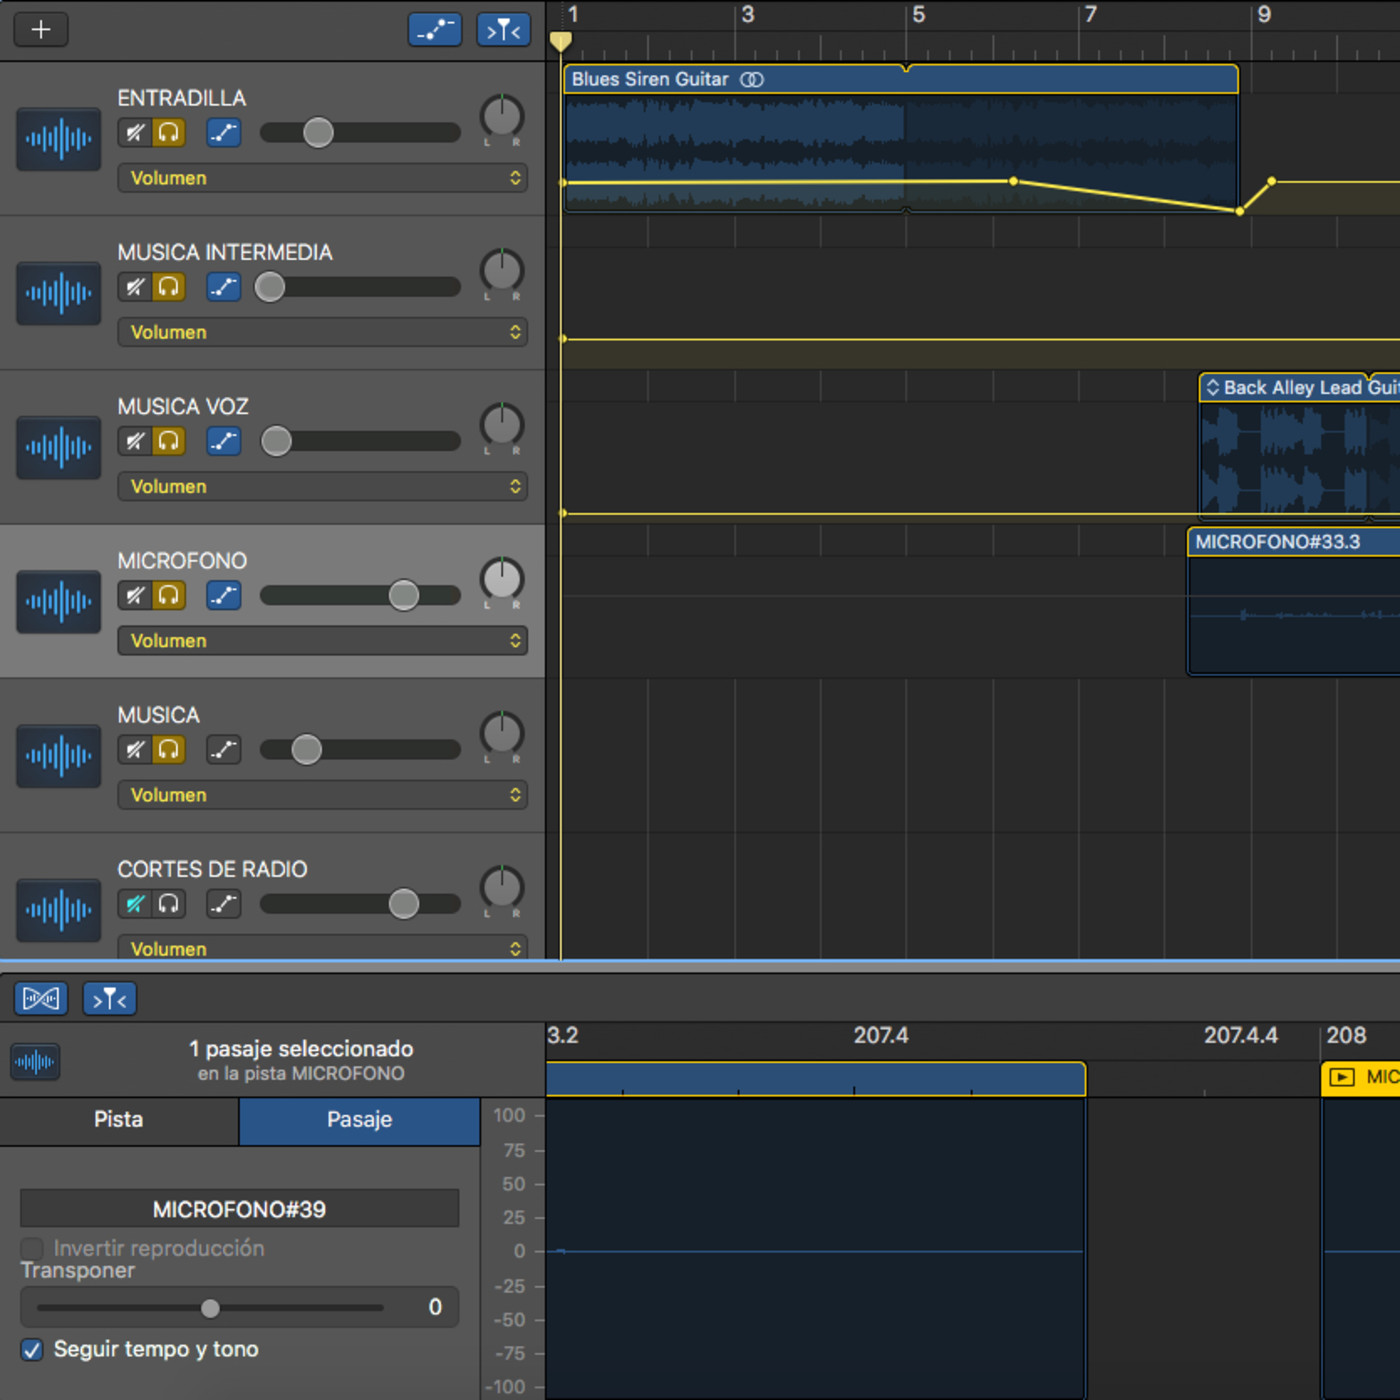
Task: Toggle the editor catch playhead button
Action: tap(109, 998)
